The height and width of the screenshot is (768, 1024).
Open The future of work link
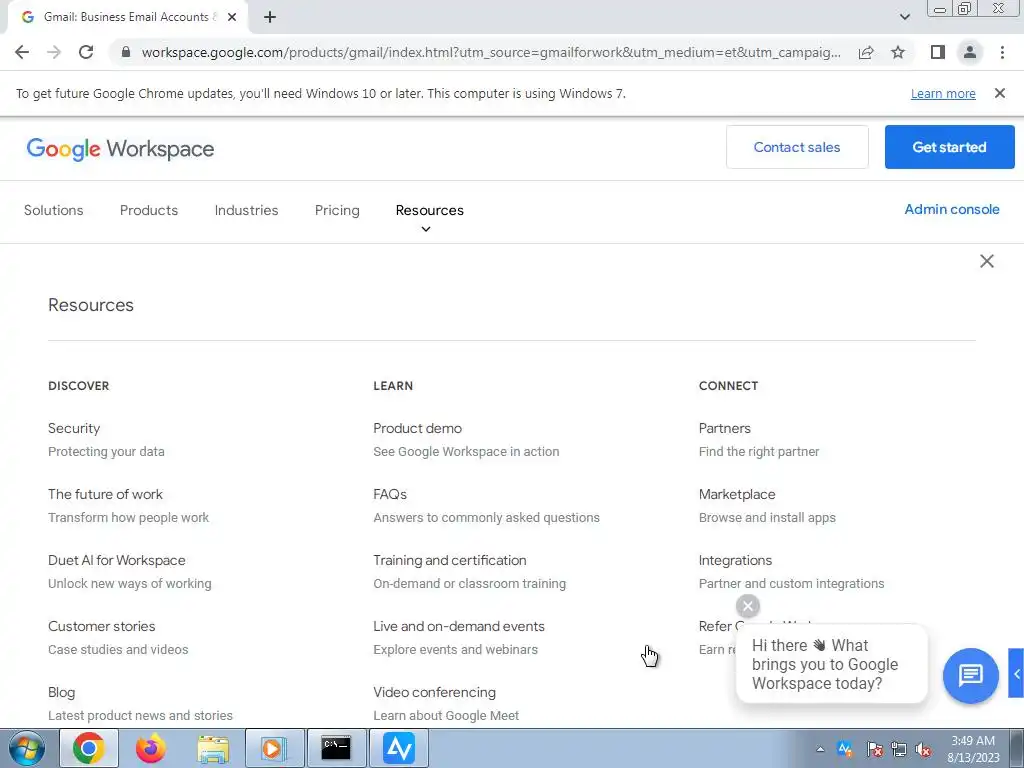105,494
